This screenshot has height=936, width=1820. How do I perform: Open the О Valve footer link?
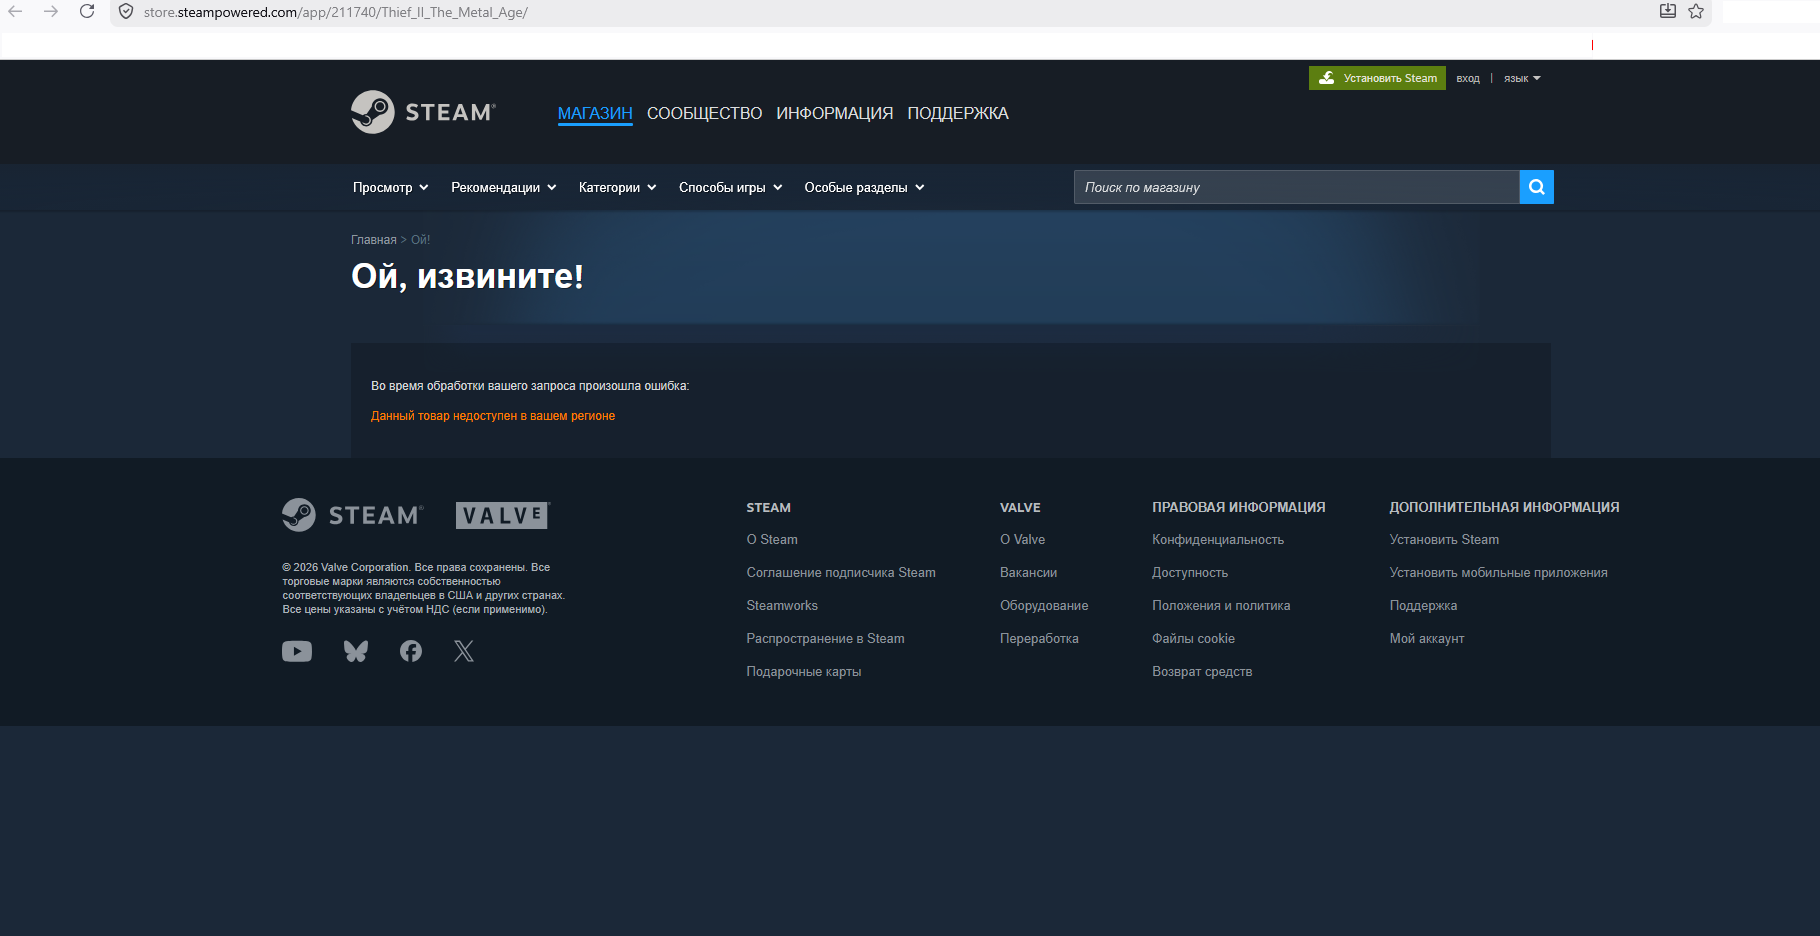coord(1022,539)
